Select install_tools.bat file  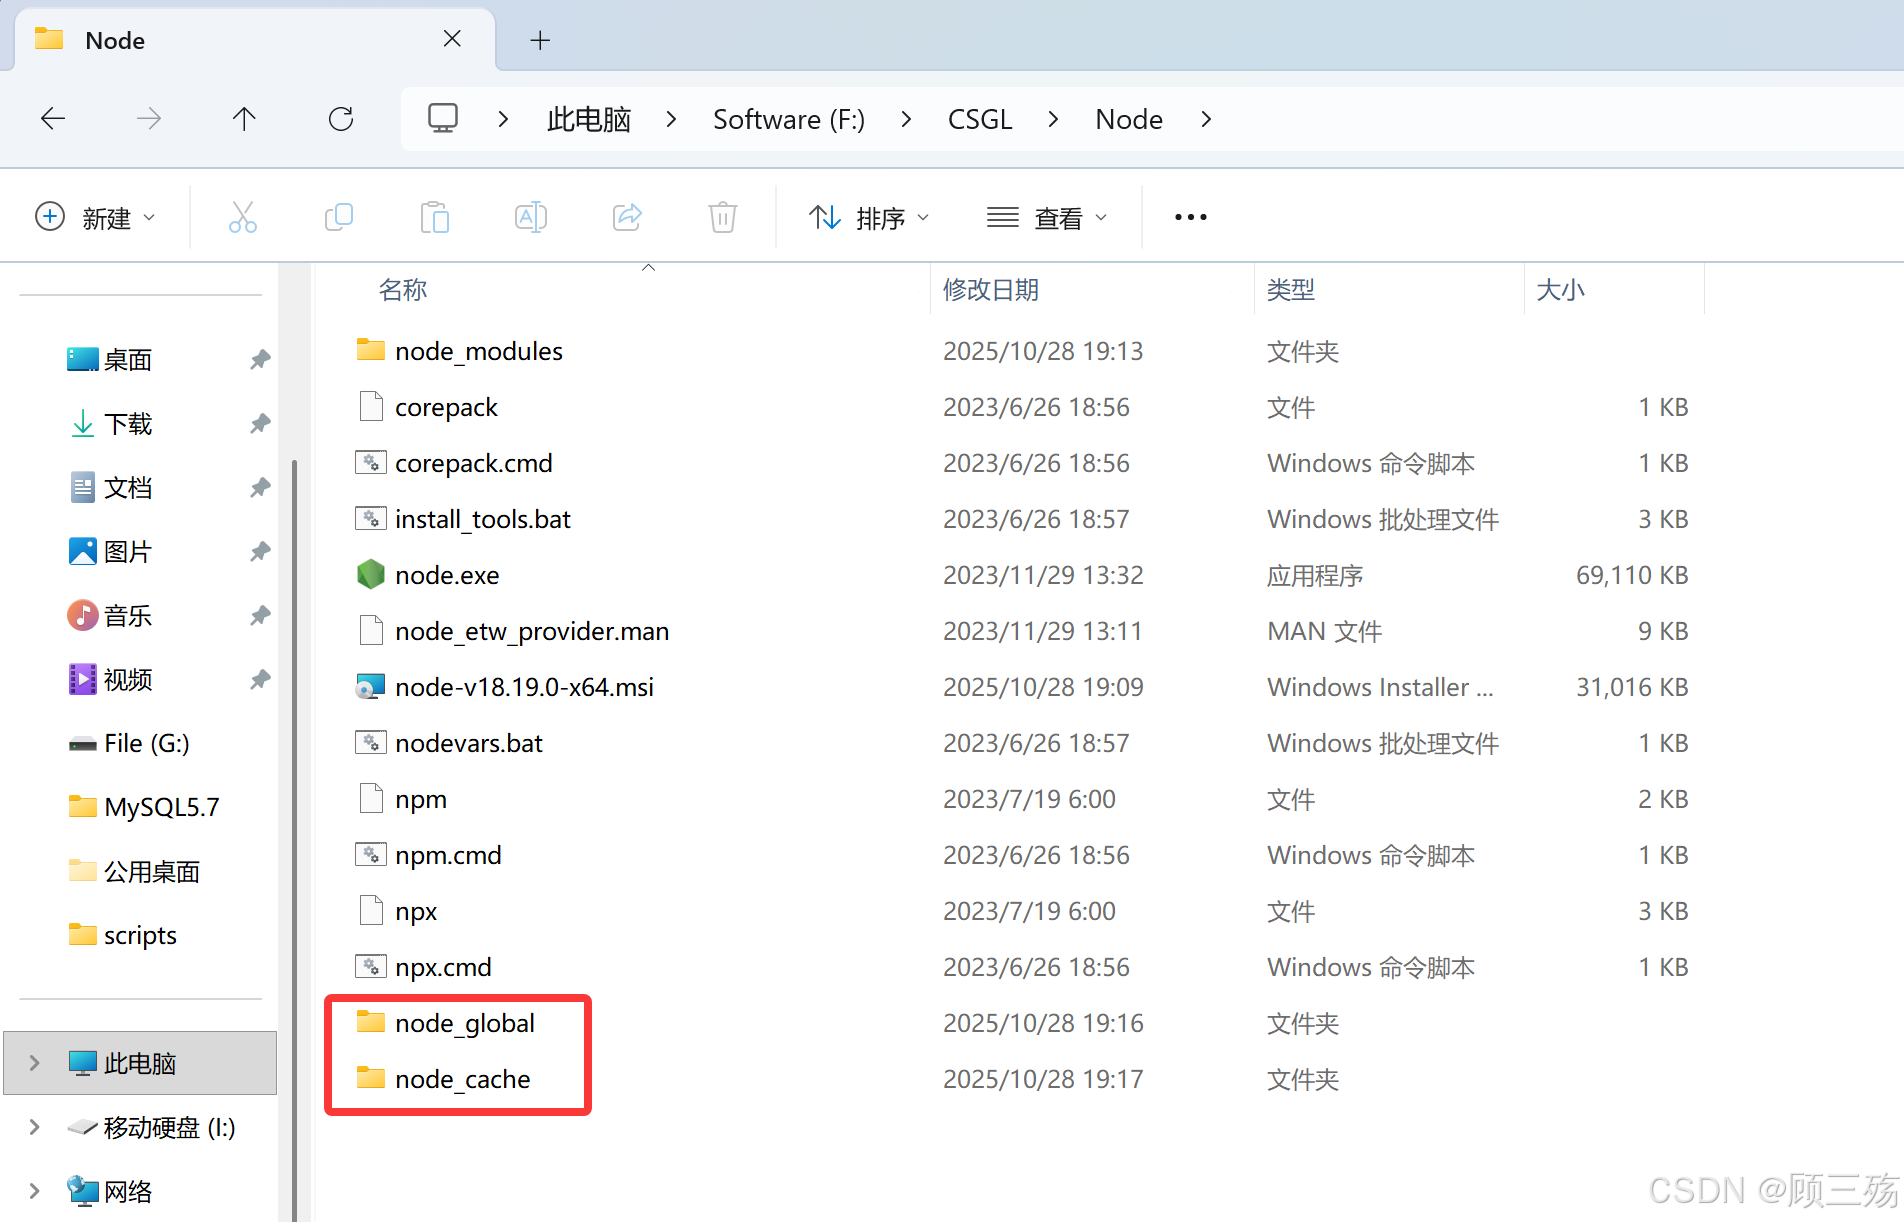[483, 519]
